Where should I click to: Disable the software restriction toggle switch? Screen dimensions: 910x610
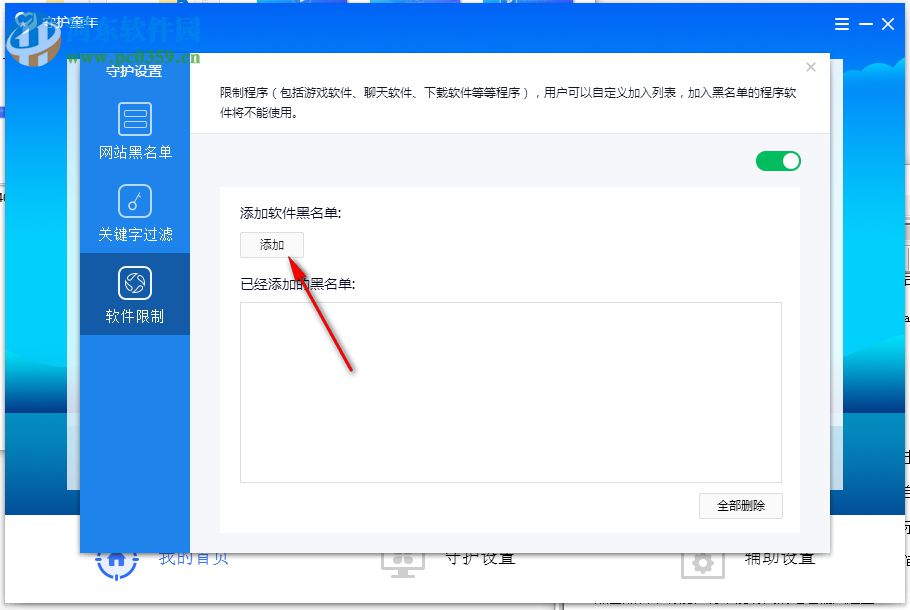click(x=778, y=161)
